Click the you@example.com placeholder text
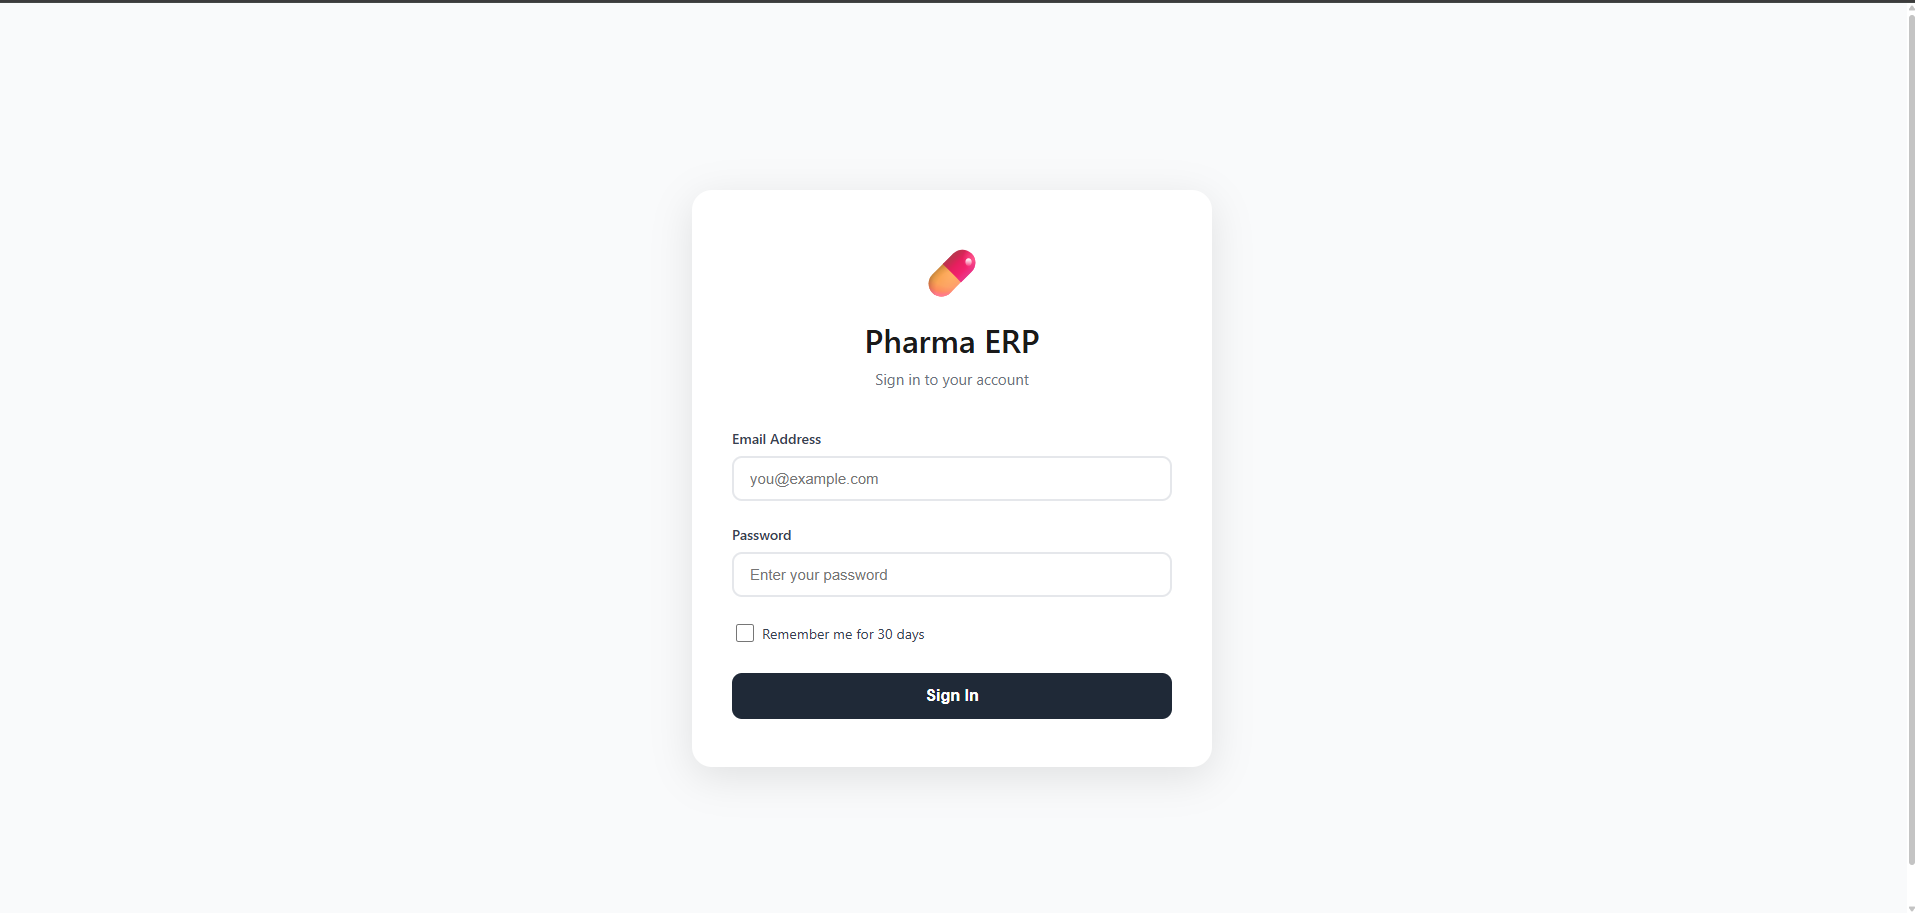 click(814, 479)
